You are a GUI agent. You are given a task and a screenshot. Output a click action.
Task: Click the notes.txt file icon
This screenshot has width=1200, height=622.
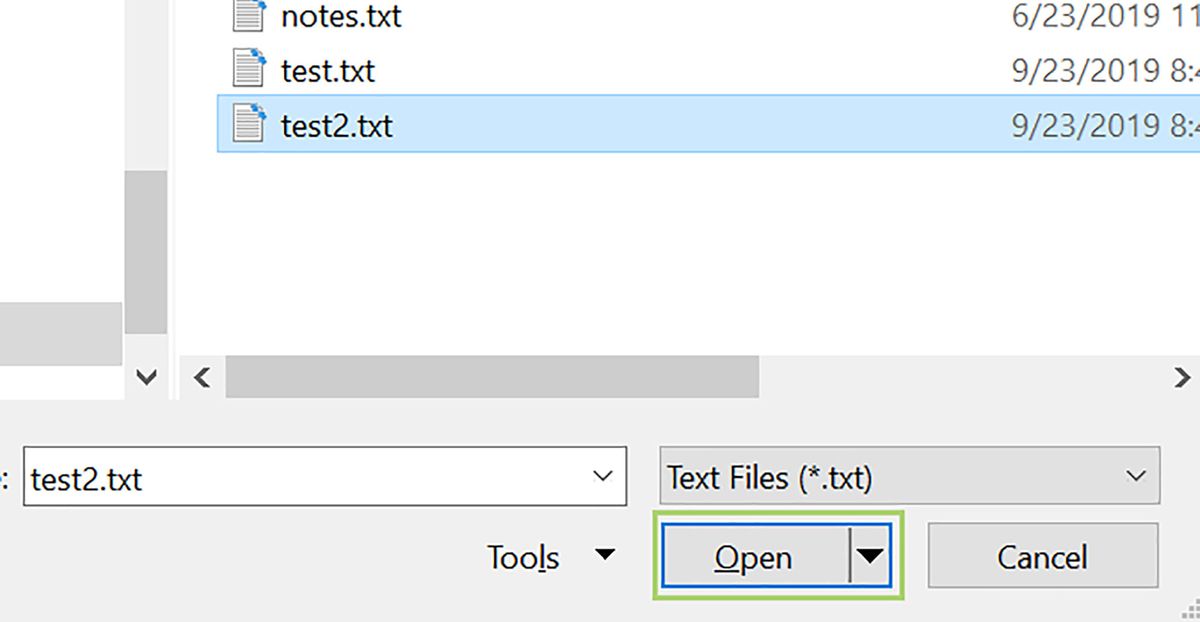pos(246,16)
